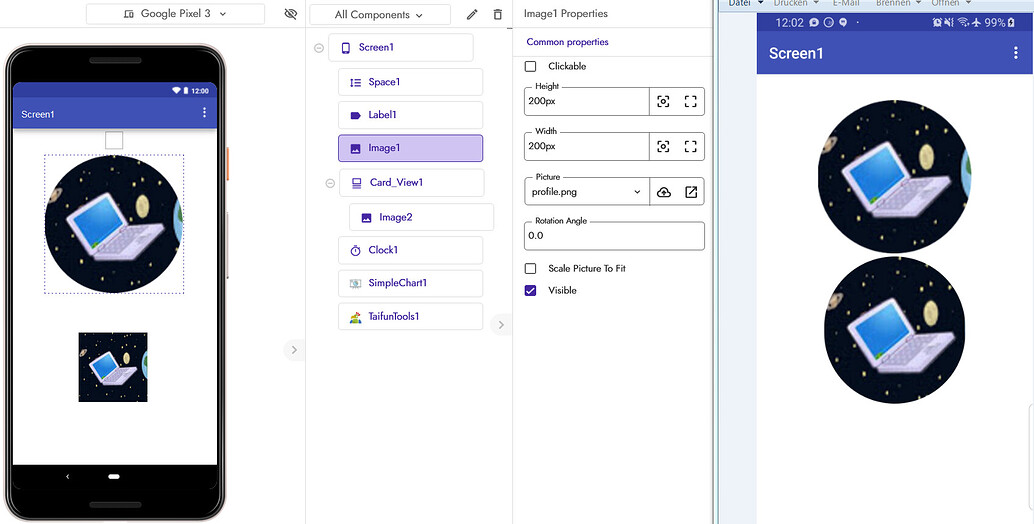This screenshot has width=1034, height=524.
Task: Click the Rotation Angle input field
Action: click(613, 236)
